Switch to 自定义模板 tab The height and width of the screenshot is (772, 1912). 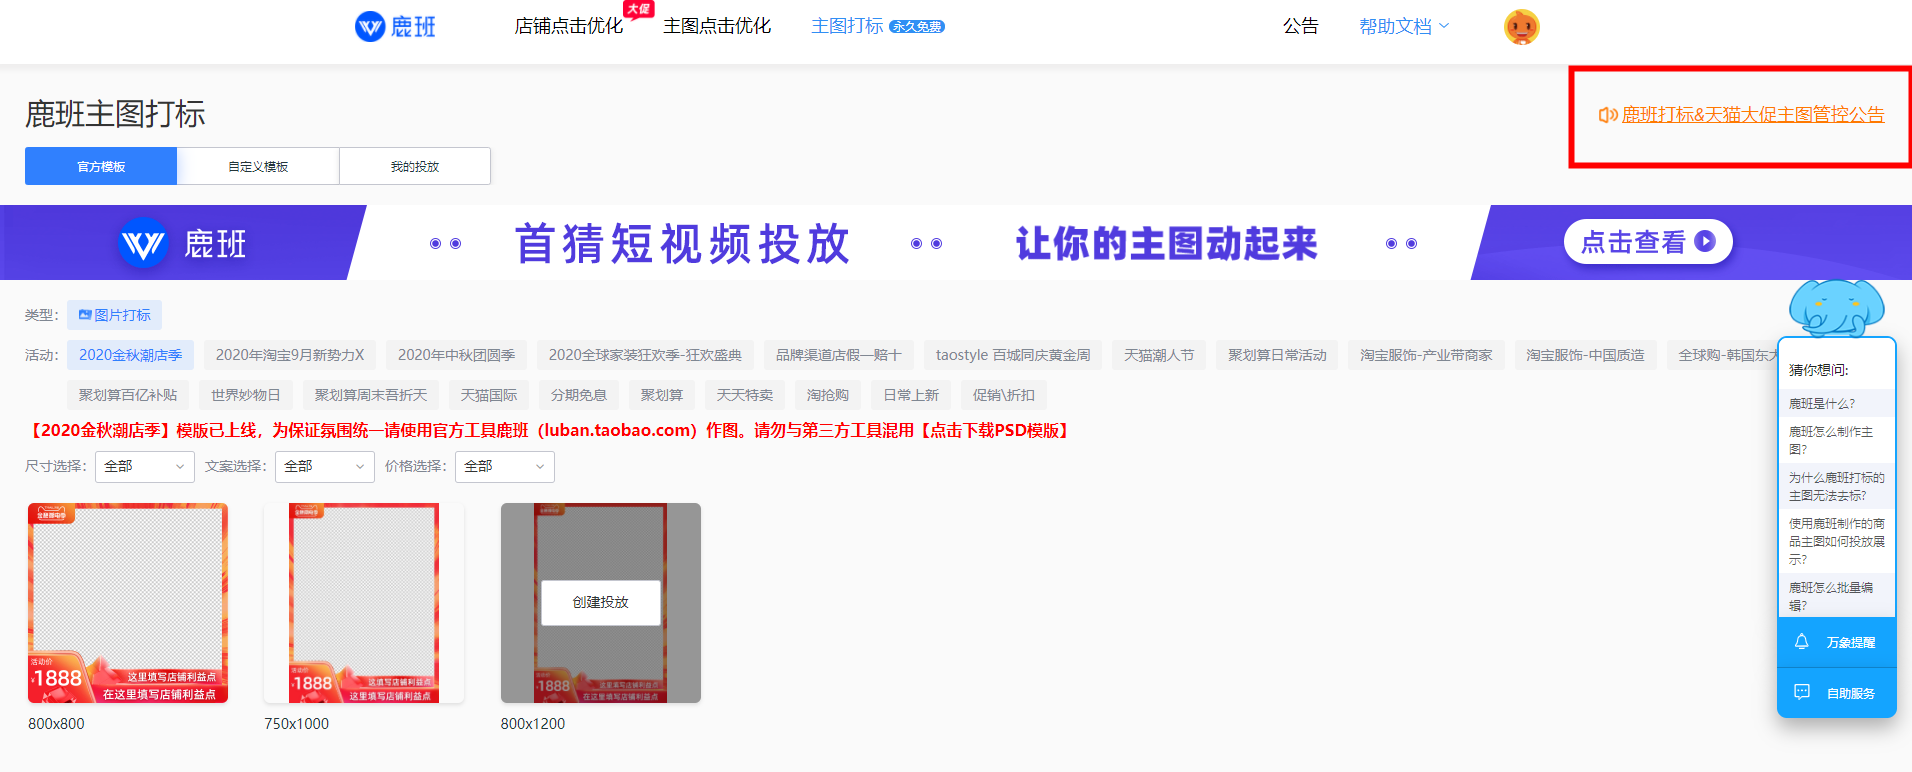pyautogui.click(x=258, y=166)
